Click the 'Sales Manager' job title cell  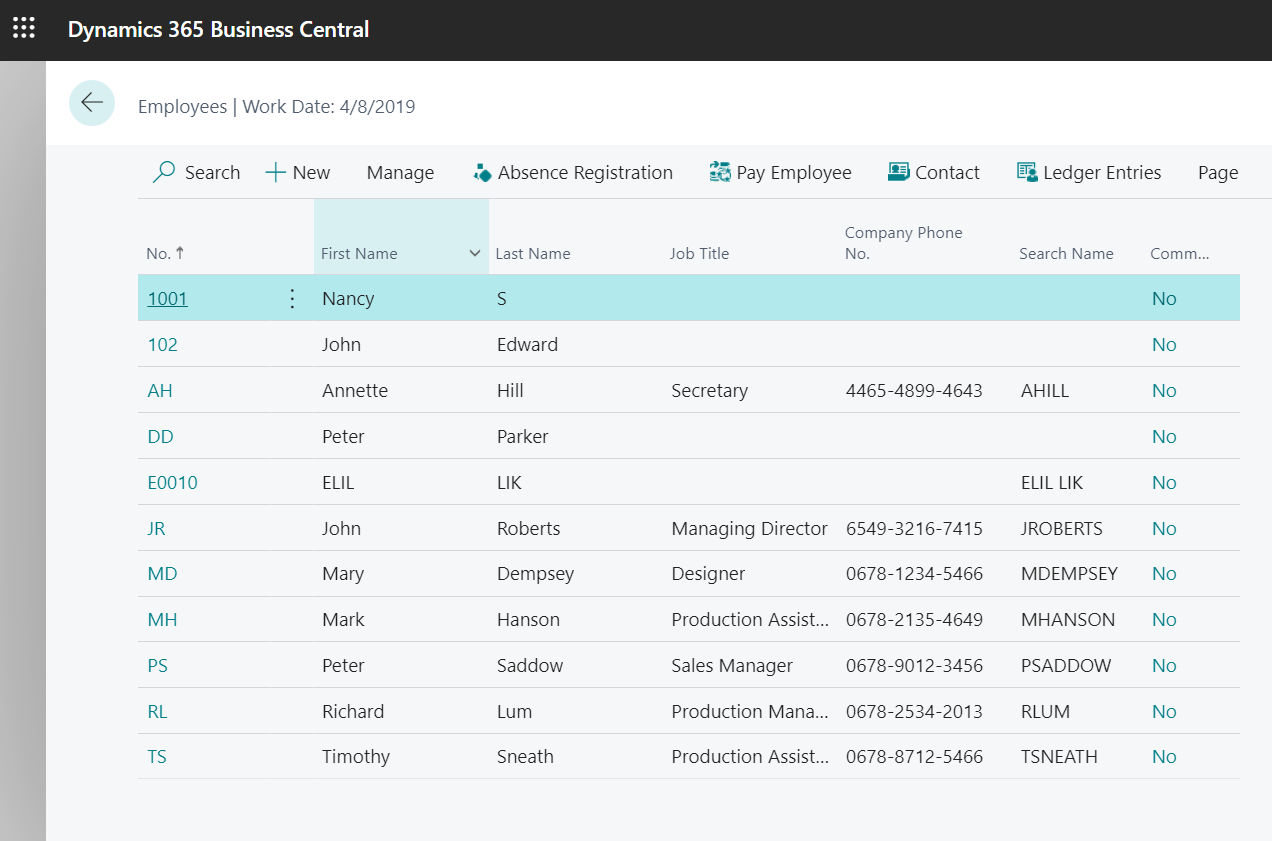click(732, 666)
